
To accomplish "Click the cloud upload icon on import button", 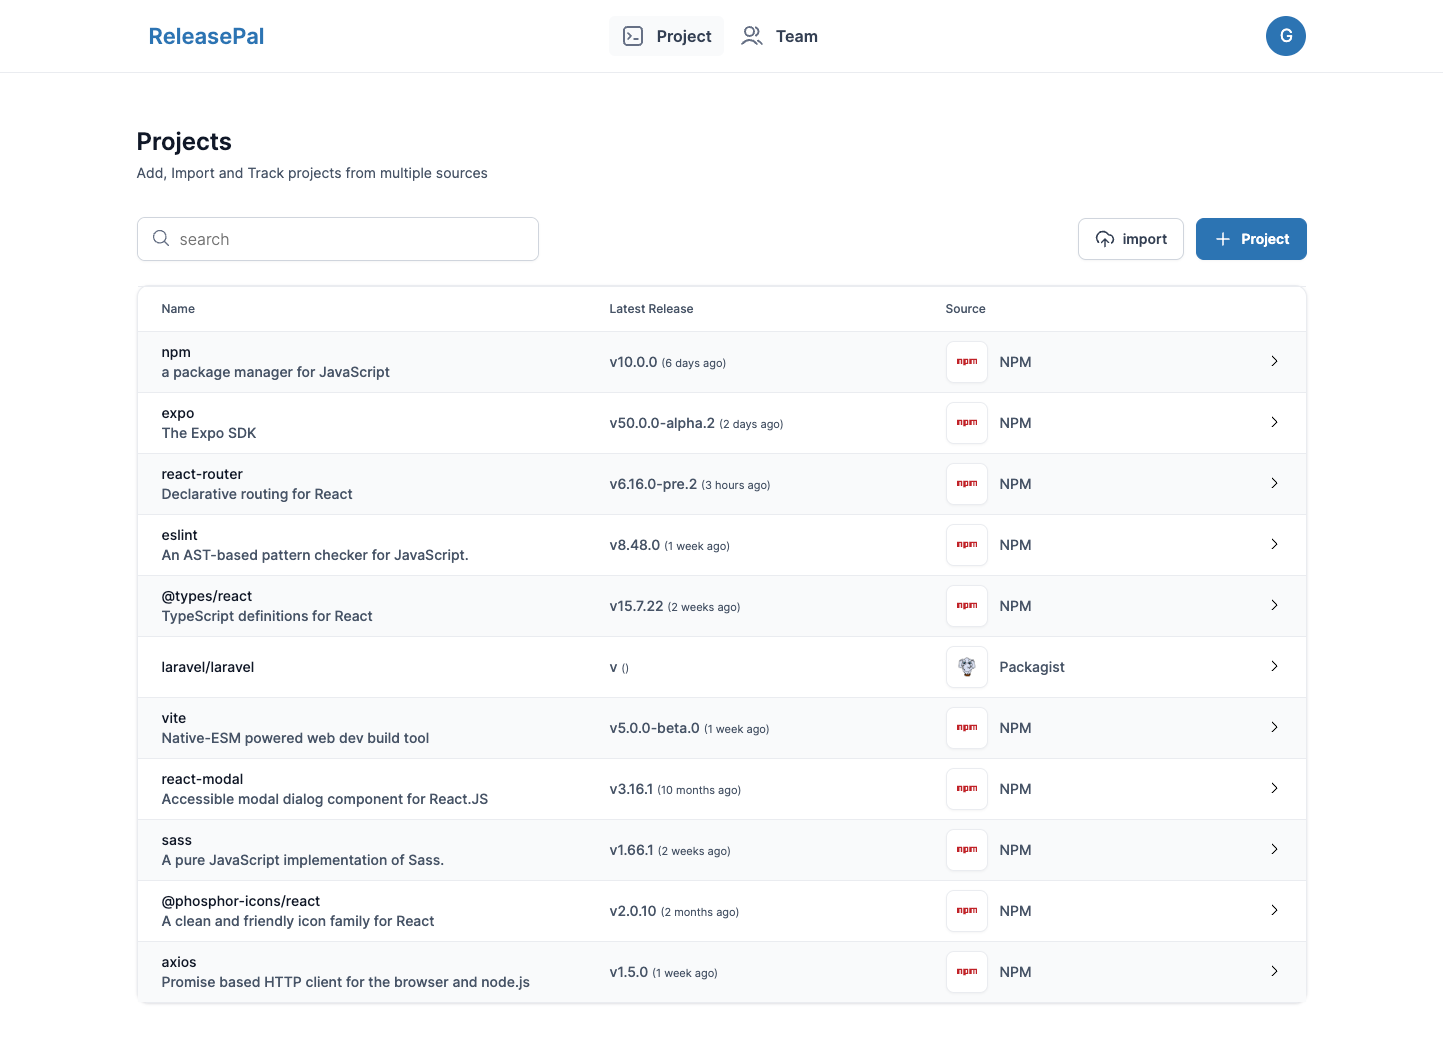I will click(1105, 239).
